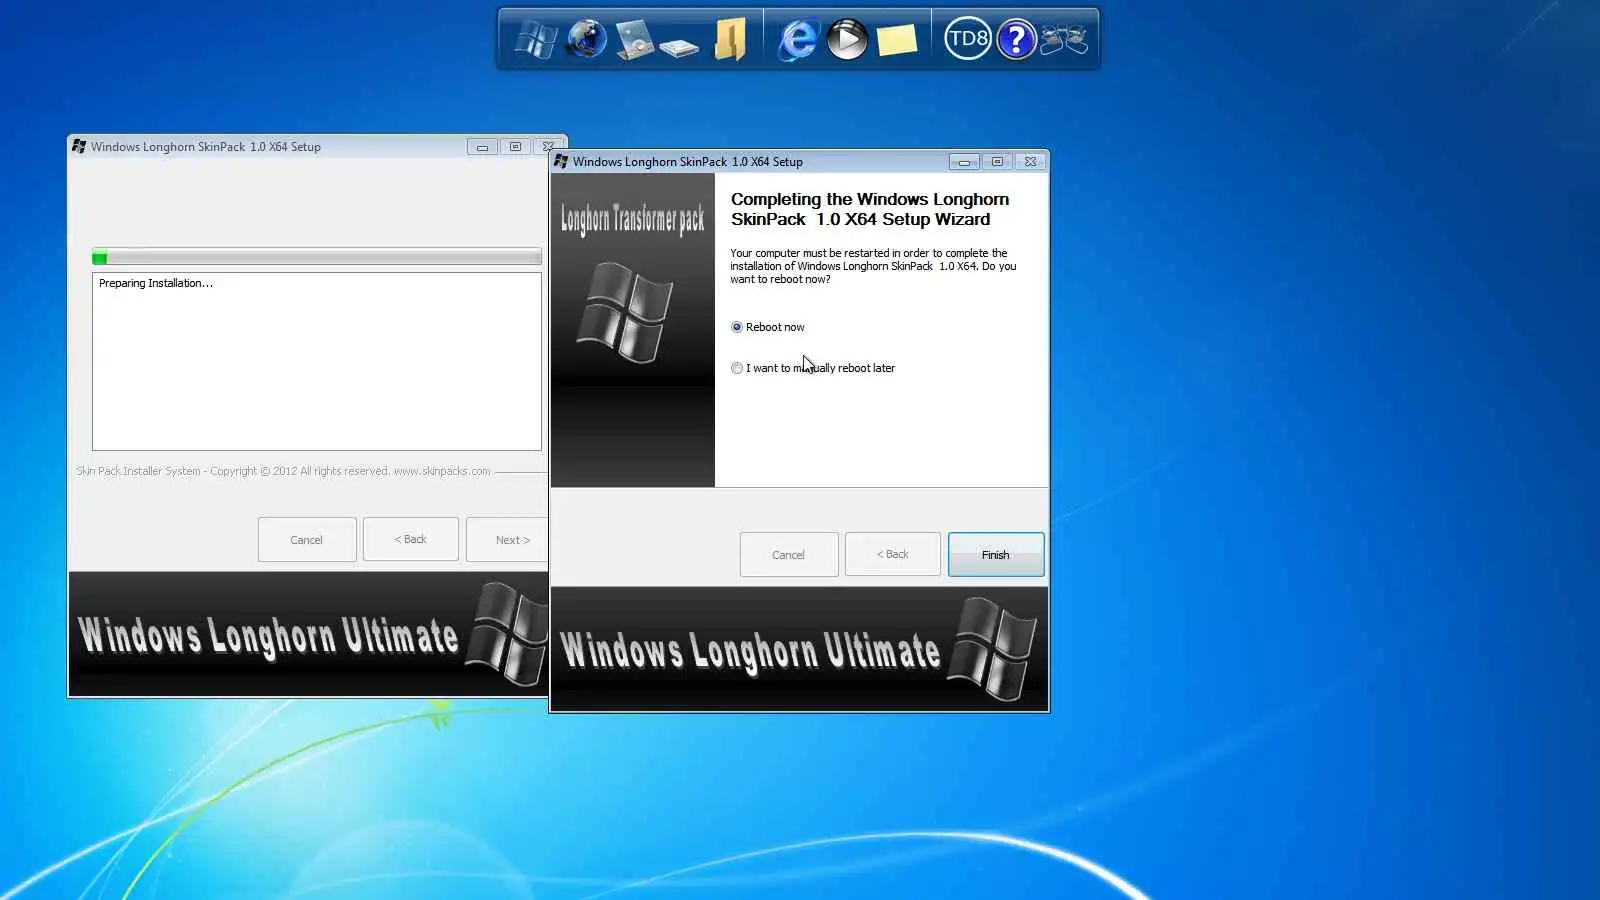Image resolution: width=1600 pixels, height=900 pixels.
Task: Click "< Back" in the background Setup window
Action: [411, 539]
